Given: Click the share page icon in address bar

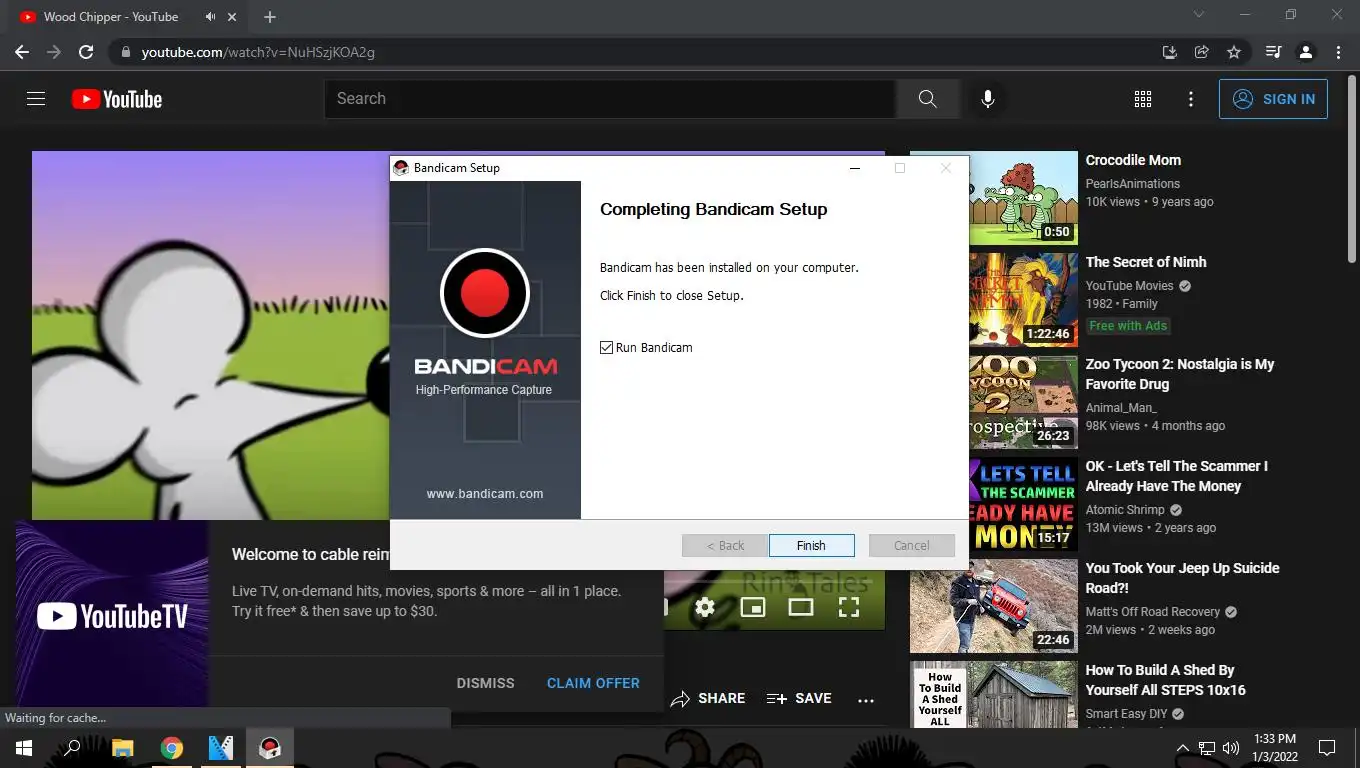Looking at the screenshot, I should pyautogui.click(x=1202, y=52).
